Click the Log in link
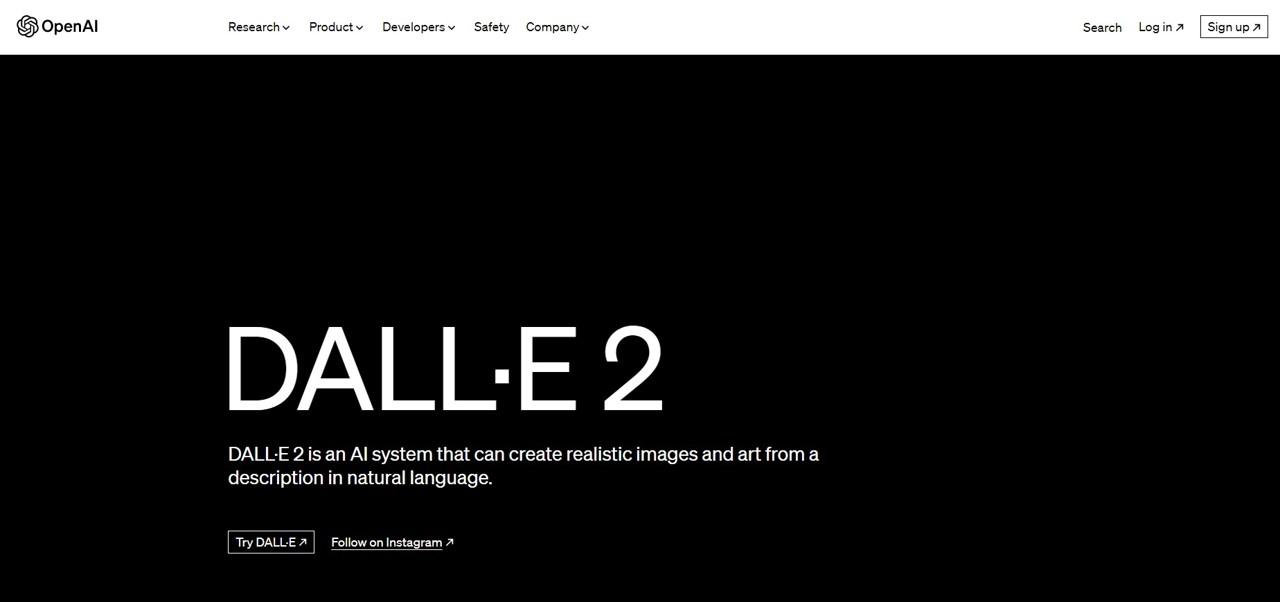This screenshot has width=1280, height=602. click(x=1161, y=27)
